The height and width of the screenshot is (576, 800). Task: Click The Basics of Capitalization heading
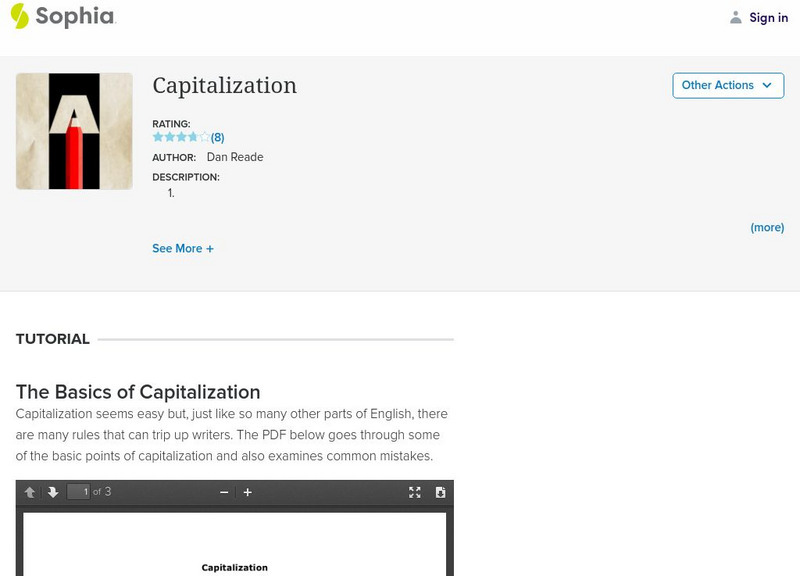click(x=138, y=392)
